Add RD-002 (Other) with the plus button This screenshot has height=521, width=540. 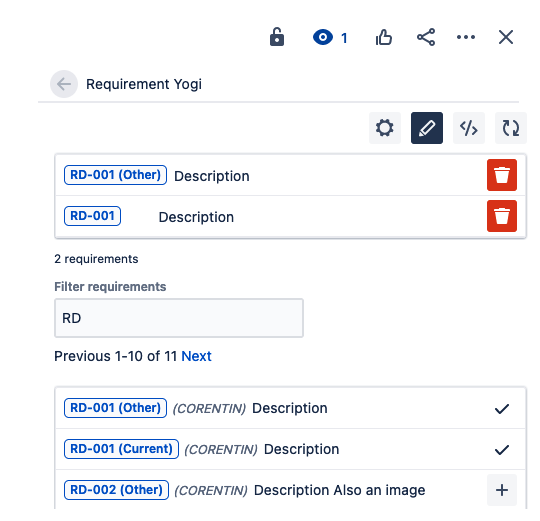pos(502,490)
